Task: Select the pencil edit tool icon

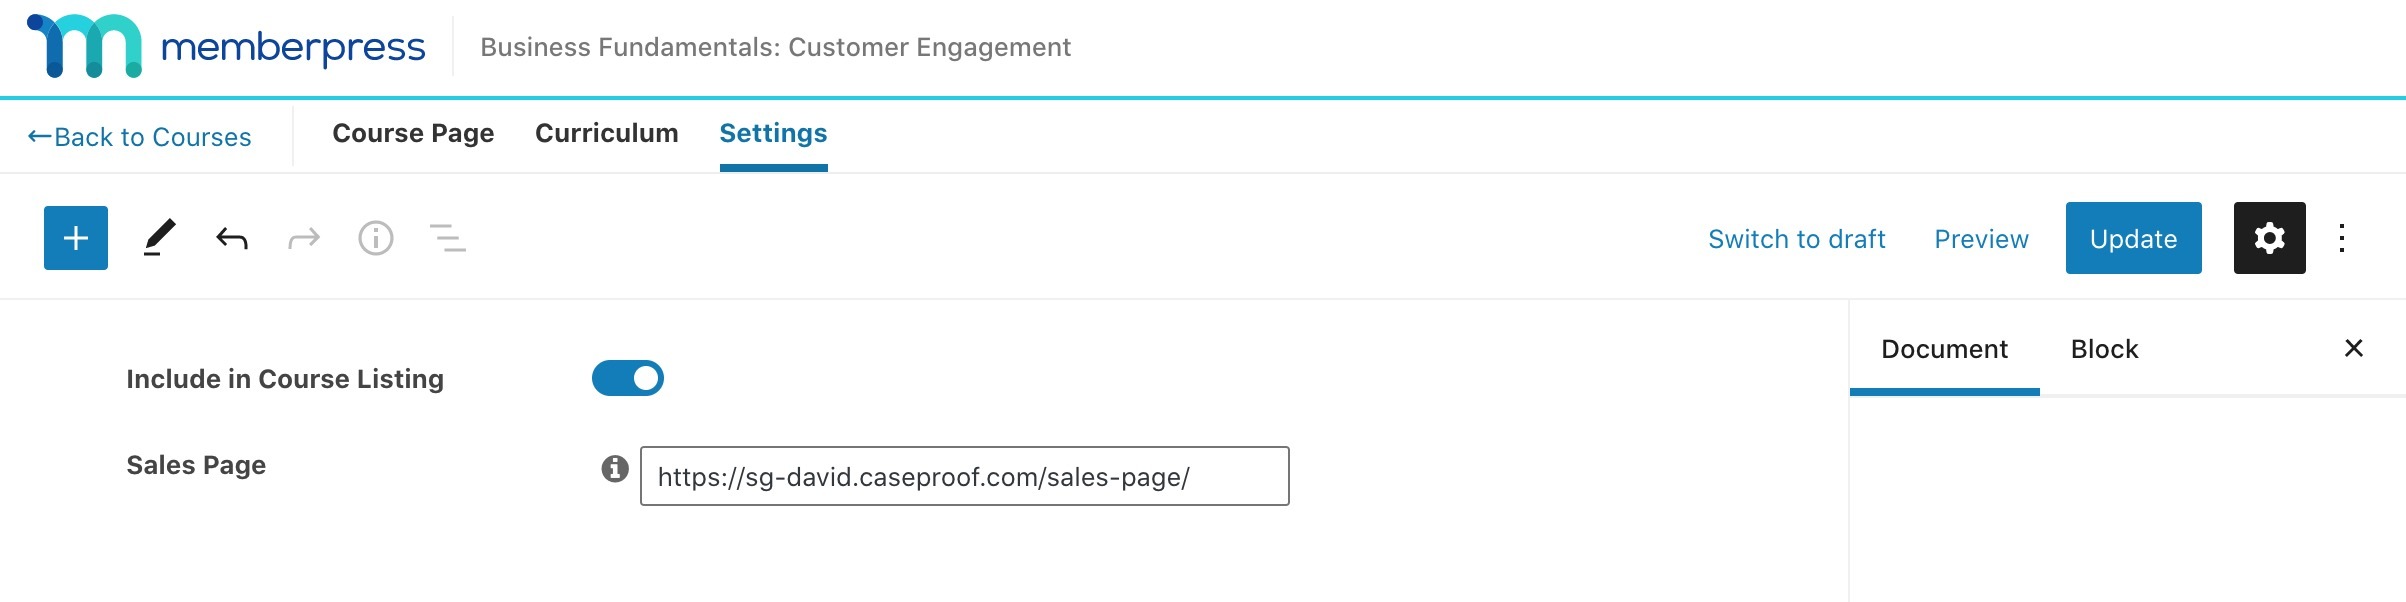Action: pyautogui.click(x=159, y=238)
